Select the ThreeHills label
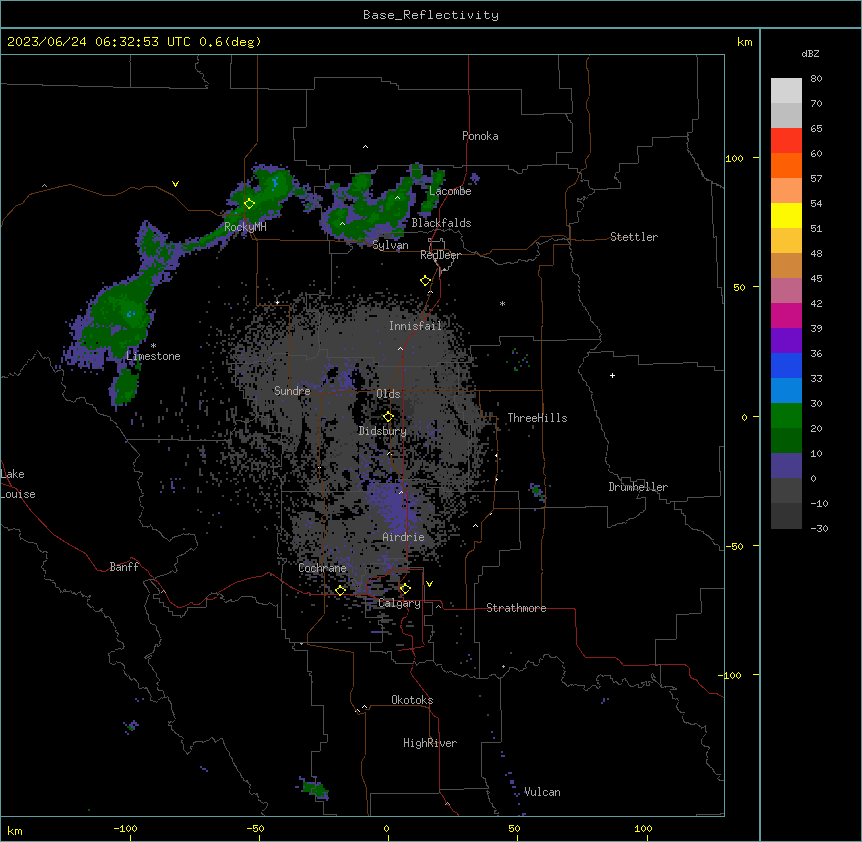Image resolution: width=862 pixels, height=842 pixels. coord(537,418)
